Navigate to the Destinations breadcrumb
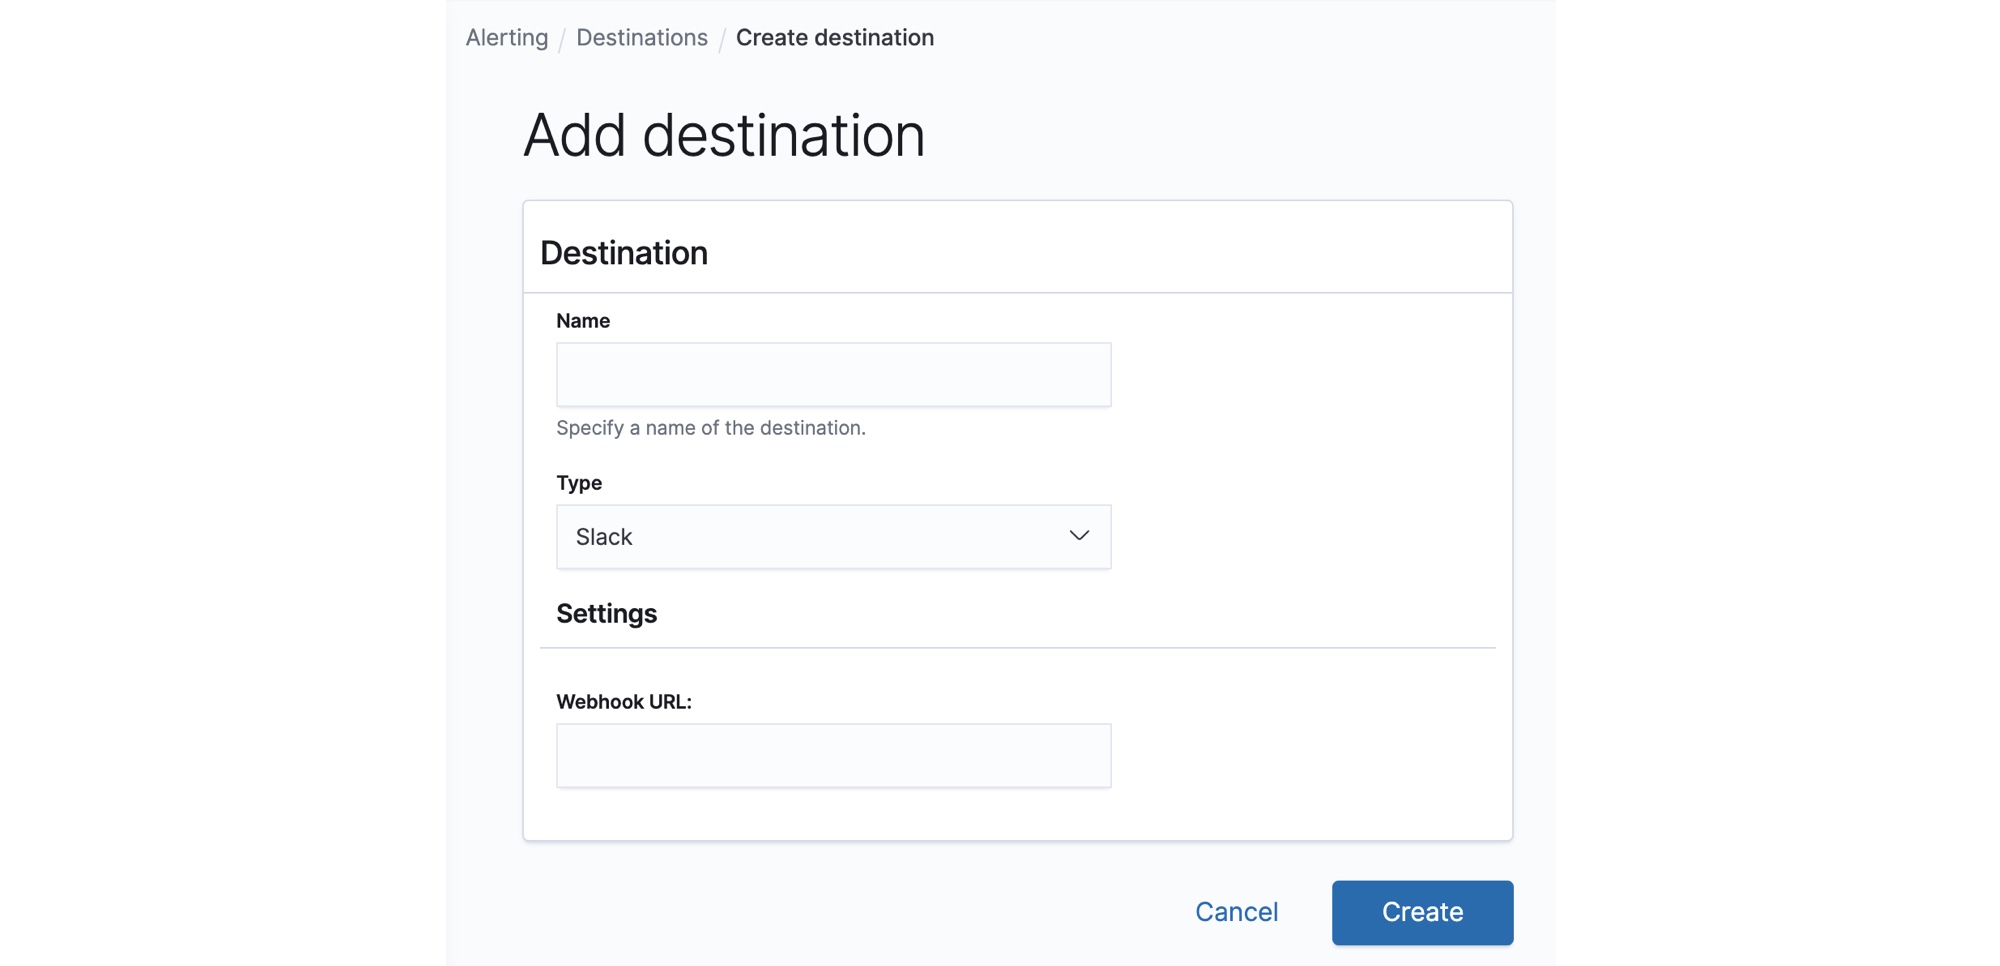Image resolution: width=2000 pixels, height=966 pixels. (x=642, y=38)
